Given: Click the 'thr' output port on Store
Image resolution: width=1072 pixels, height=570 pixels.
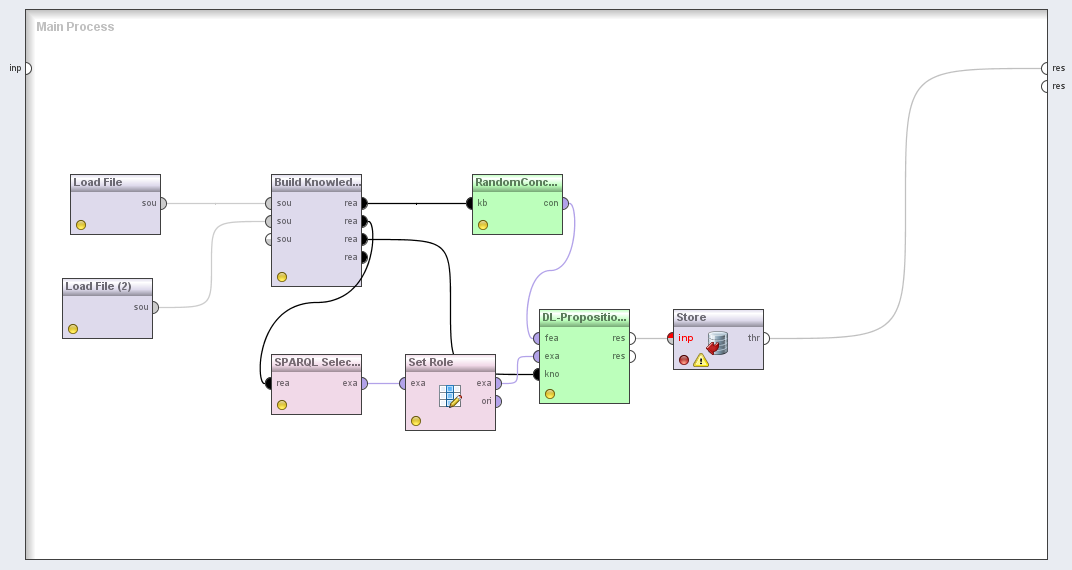Looking at the screenshot, I should 766,338.
